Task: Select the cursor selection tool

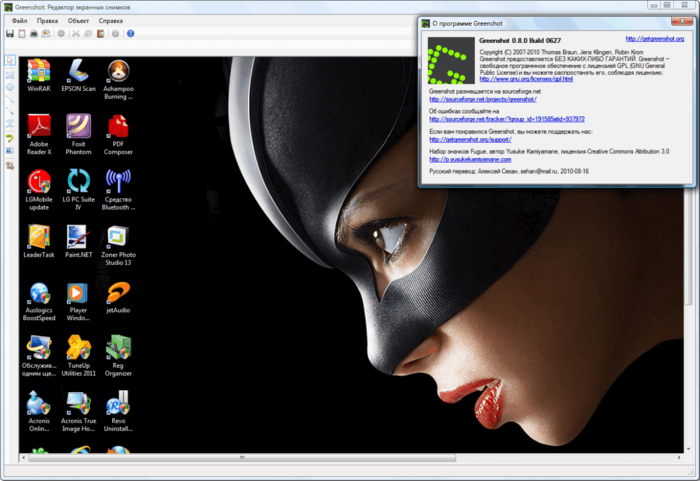Action: click(10, 60)
